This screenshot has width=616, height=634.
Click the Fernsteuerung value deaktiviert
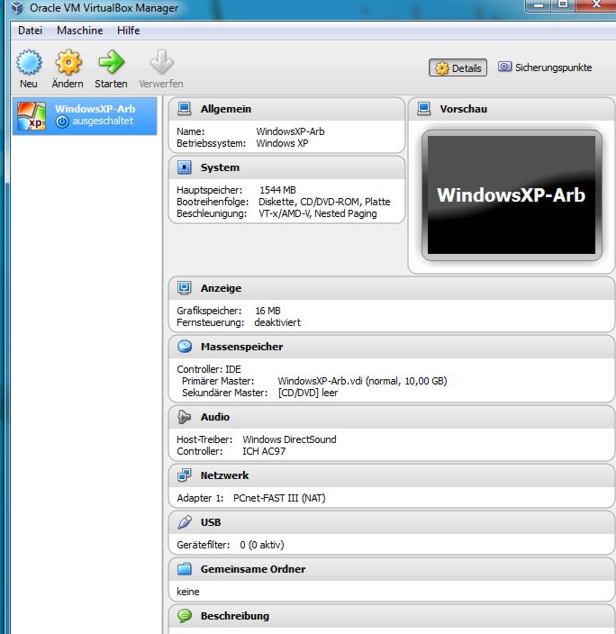tap(277, 323)
